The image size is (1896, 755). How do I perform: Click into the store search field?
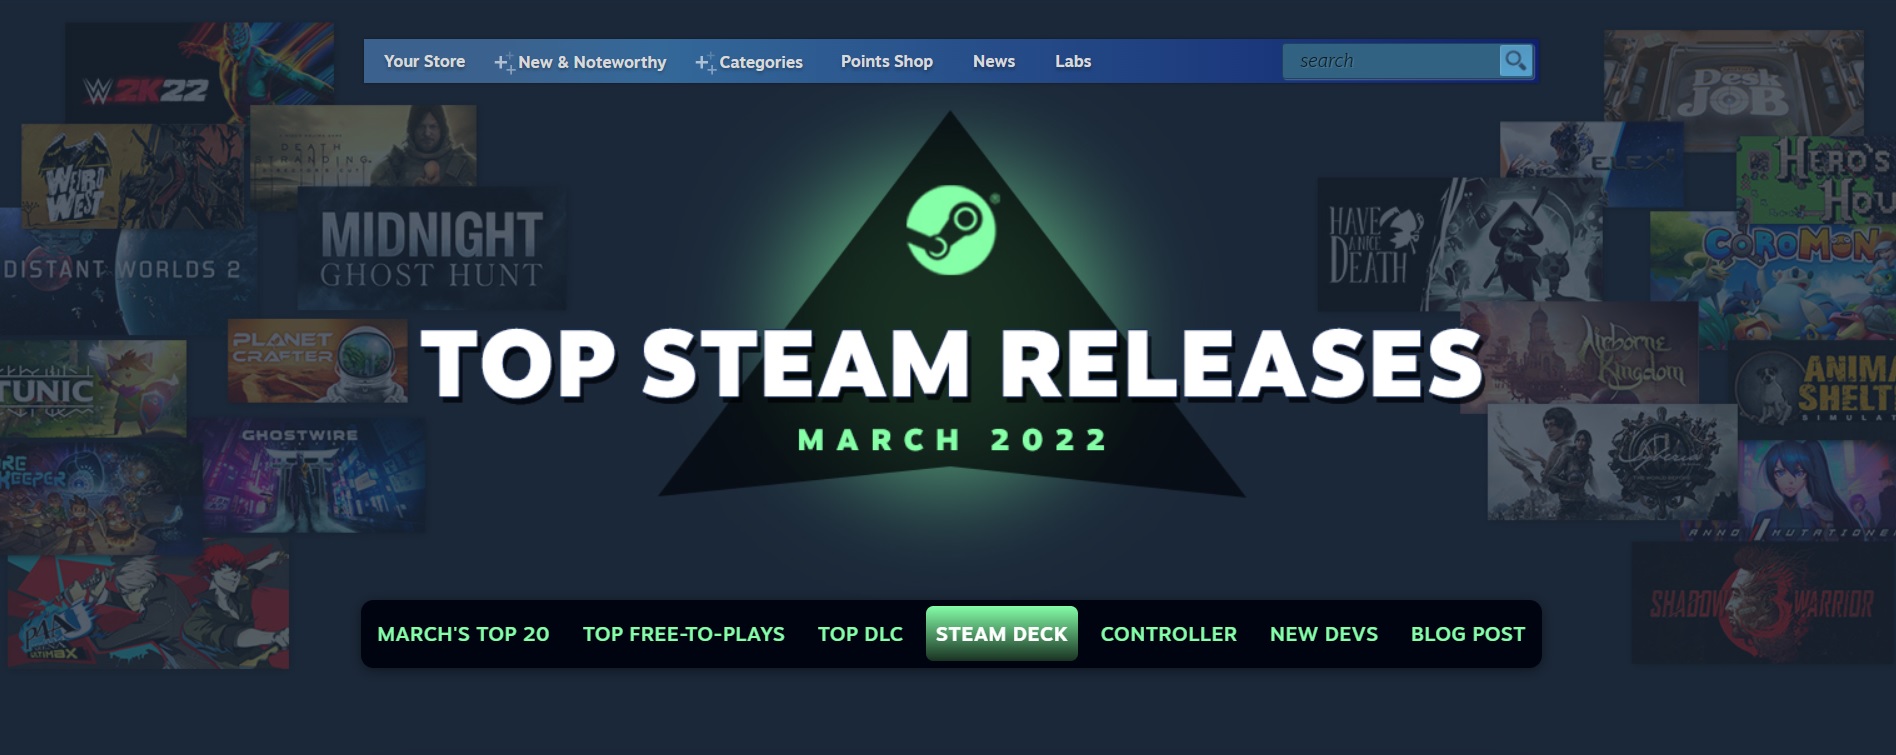coord(1391,61)
